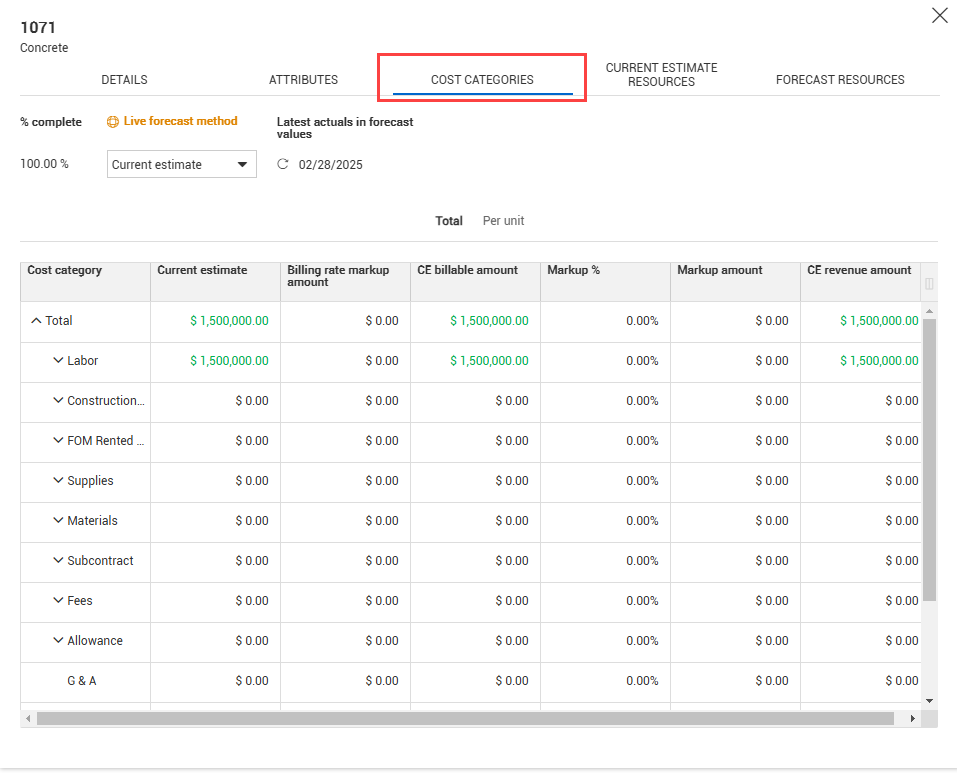Expand the Supplies cost category row
The width and height of the screenshot is (957, 773).
click(x=58, y=481)
